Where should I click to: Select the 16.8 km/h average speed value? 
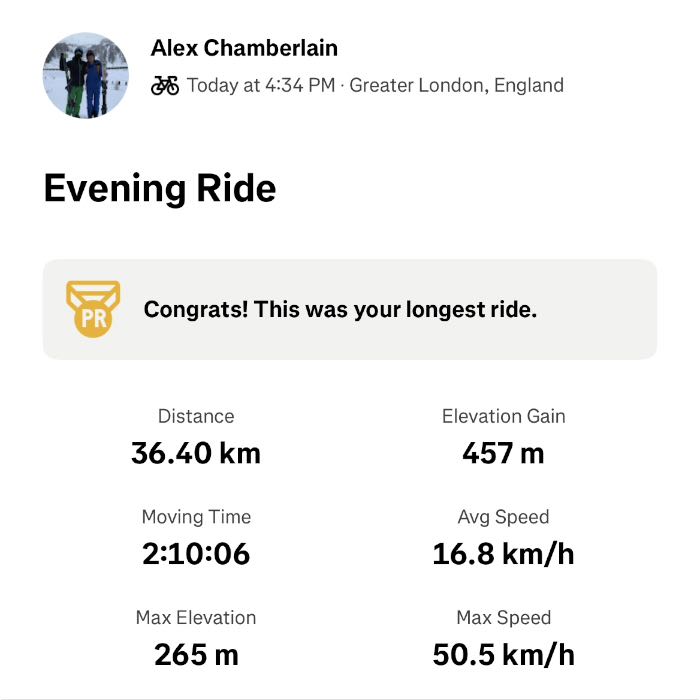coord(503,554)
